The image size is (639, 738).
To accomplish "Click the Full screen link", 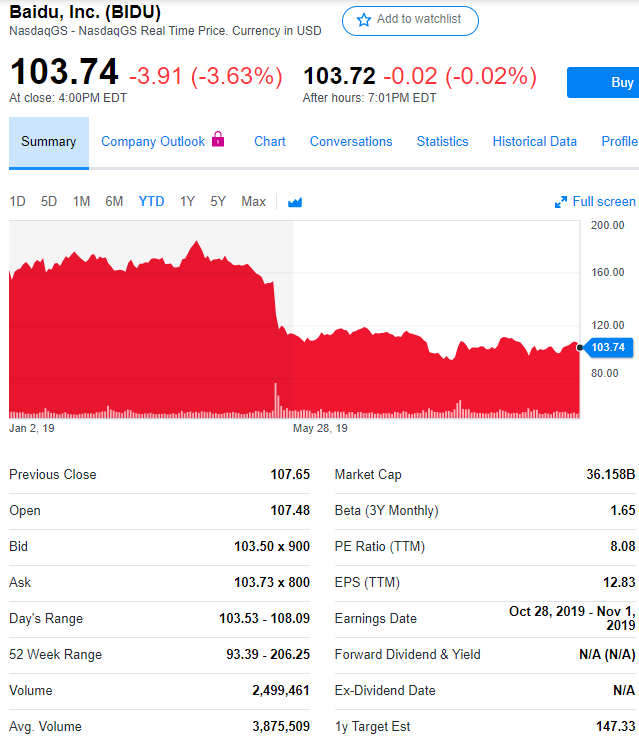I will [604, 202].
